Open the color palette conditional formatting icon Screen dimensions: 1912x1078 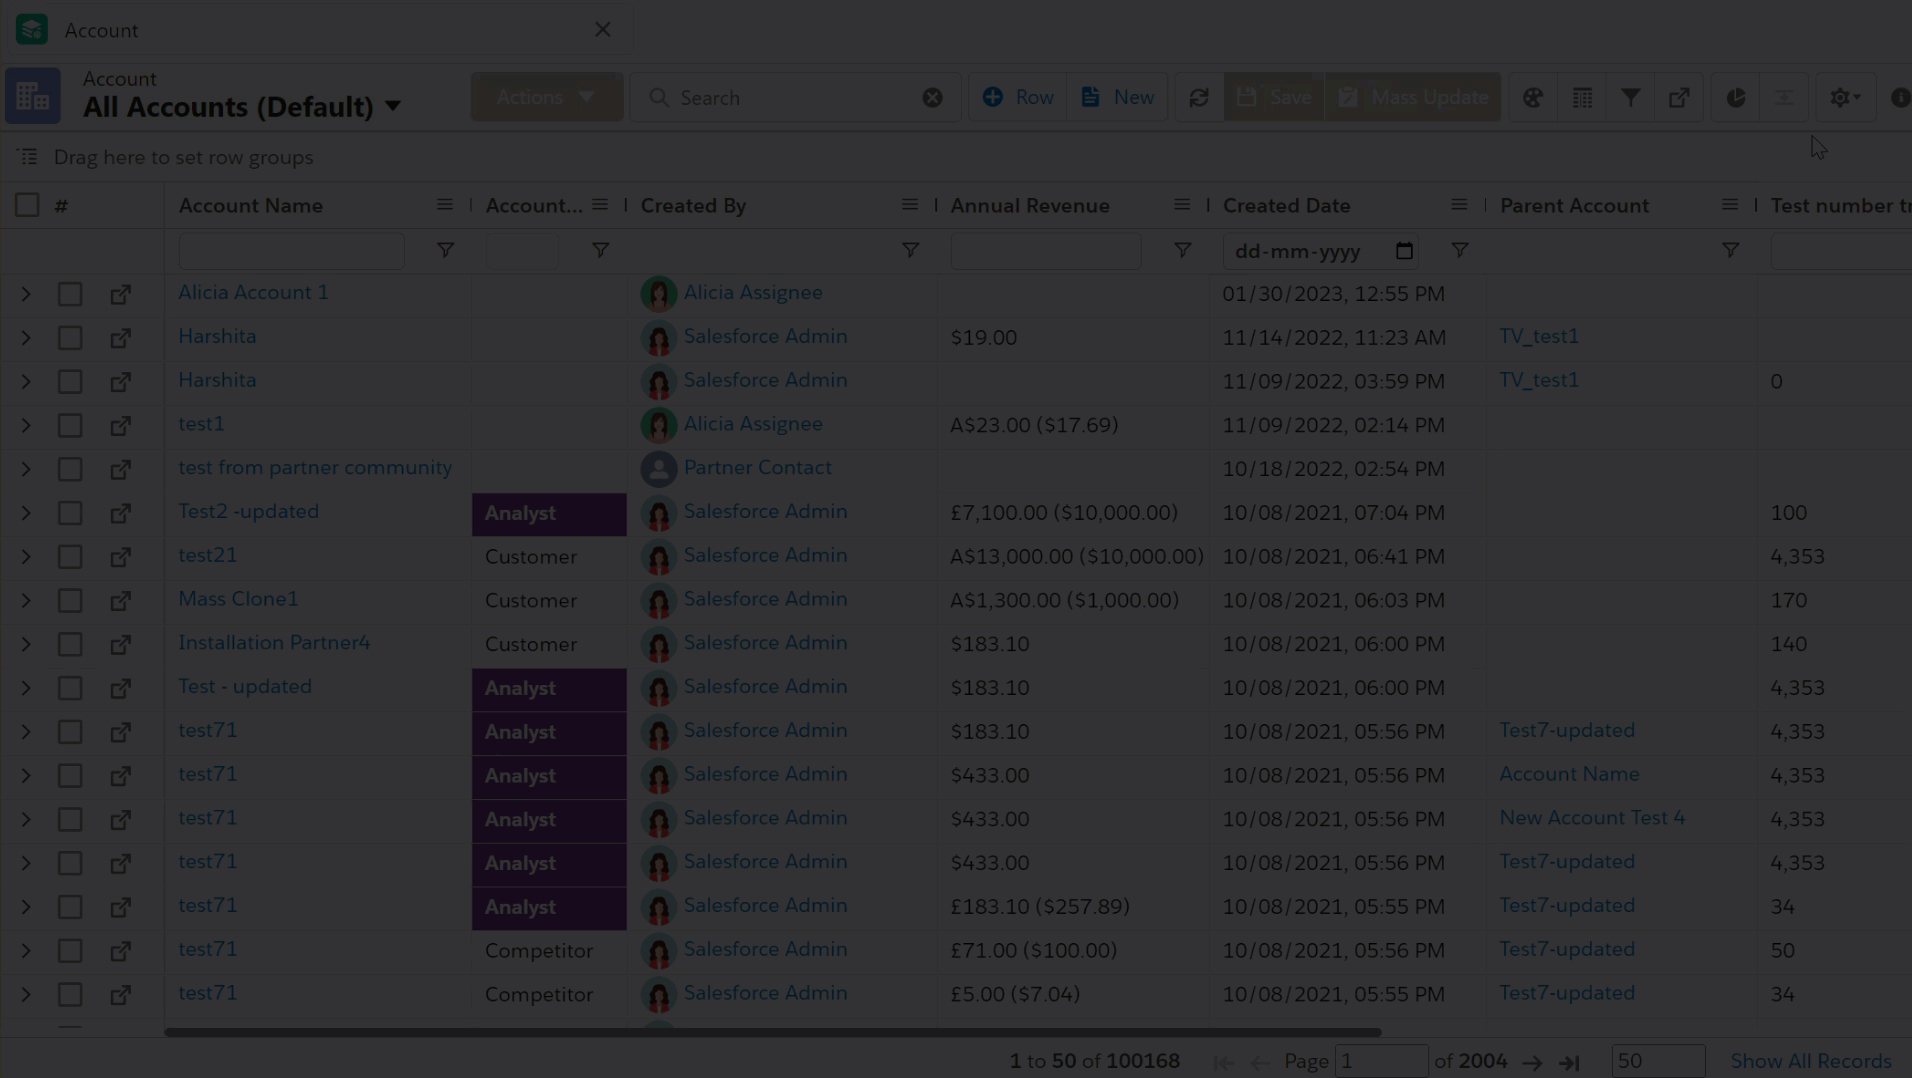[1533, 97]
